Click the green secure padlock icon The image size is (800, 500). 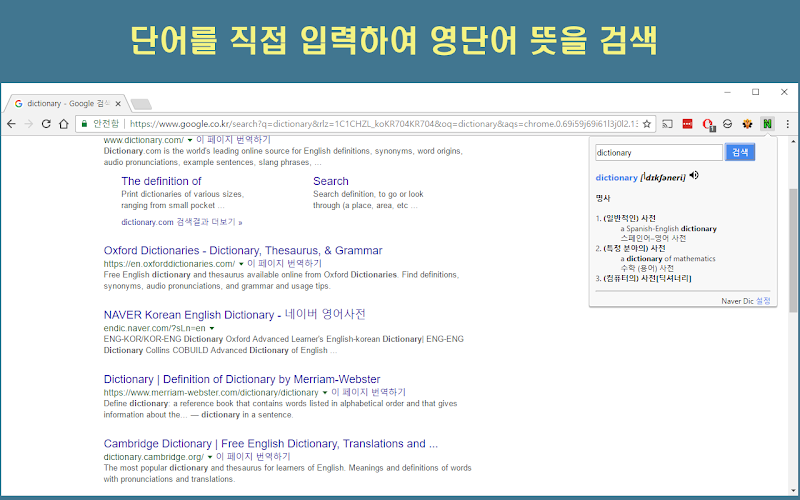(x=84, y=123)
